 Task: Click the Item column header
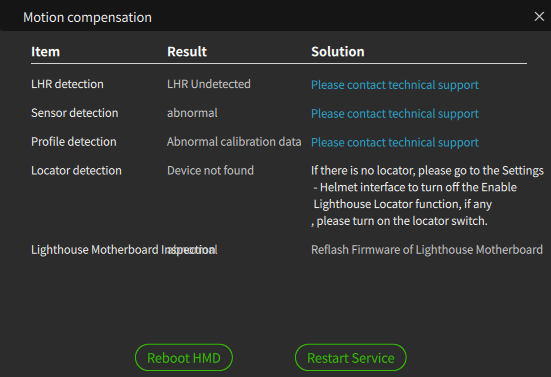tap(46, 52)
